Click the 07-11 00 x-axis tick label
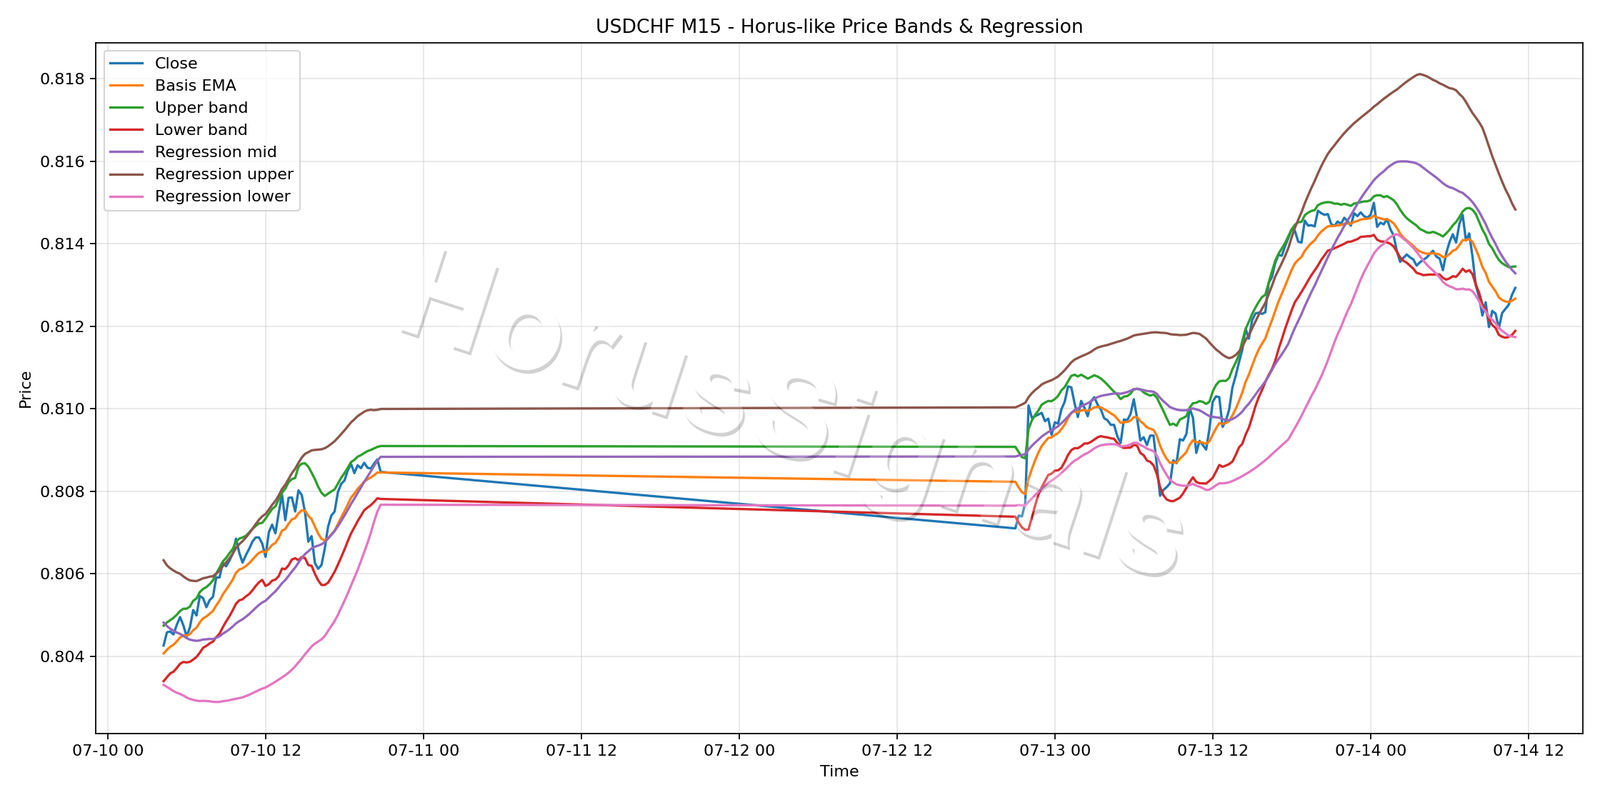 [x=423, y=750]
